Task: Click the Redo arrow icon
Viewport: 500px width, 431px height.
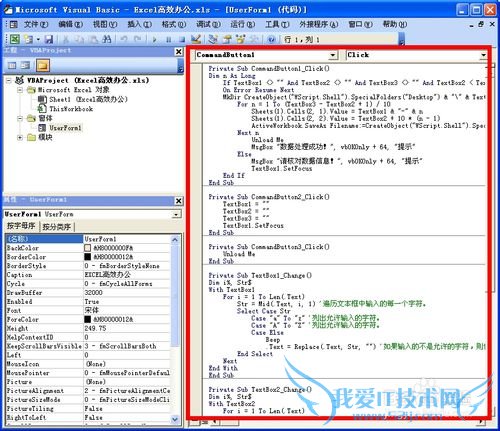Action: [137, 39]
